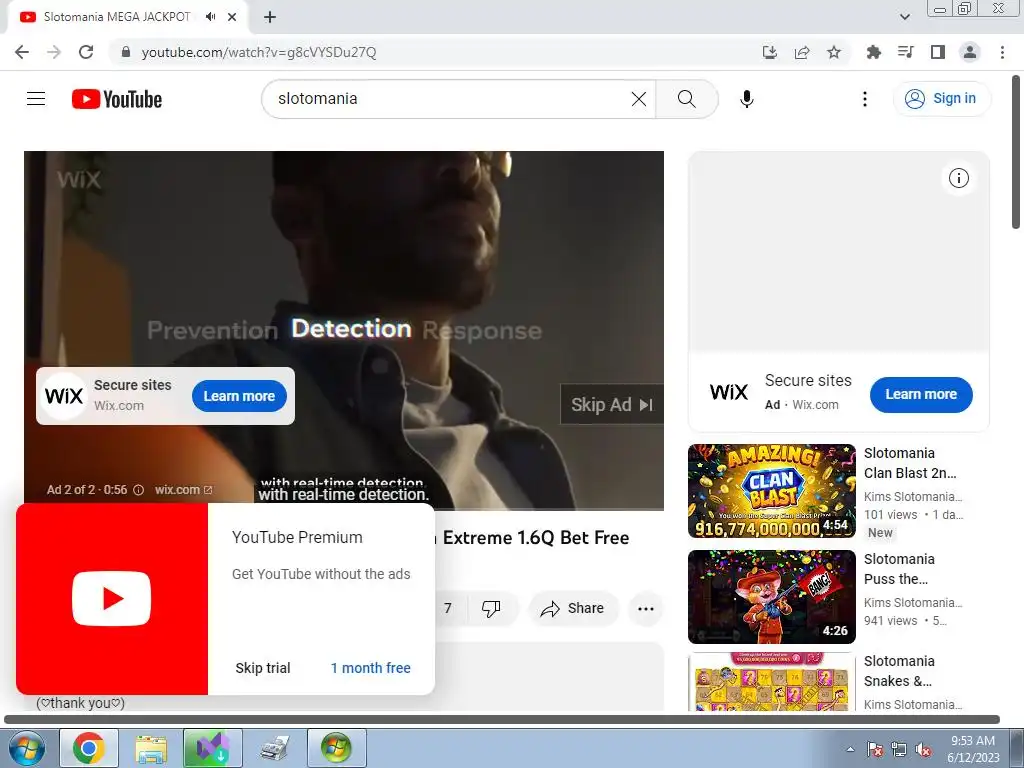Open Slotomania Puss the... title
1024x768 pixels.
(899, 569)
